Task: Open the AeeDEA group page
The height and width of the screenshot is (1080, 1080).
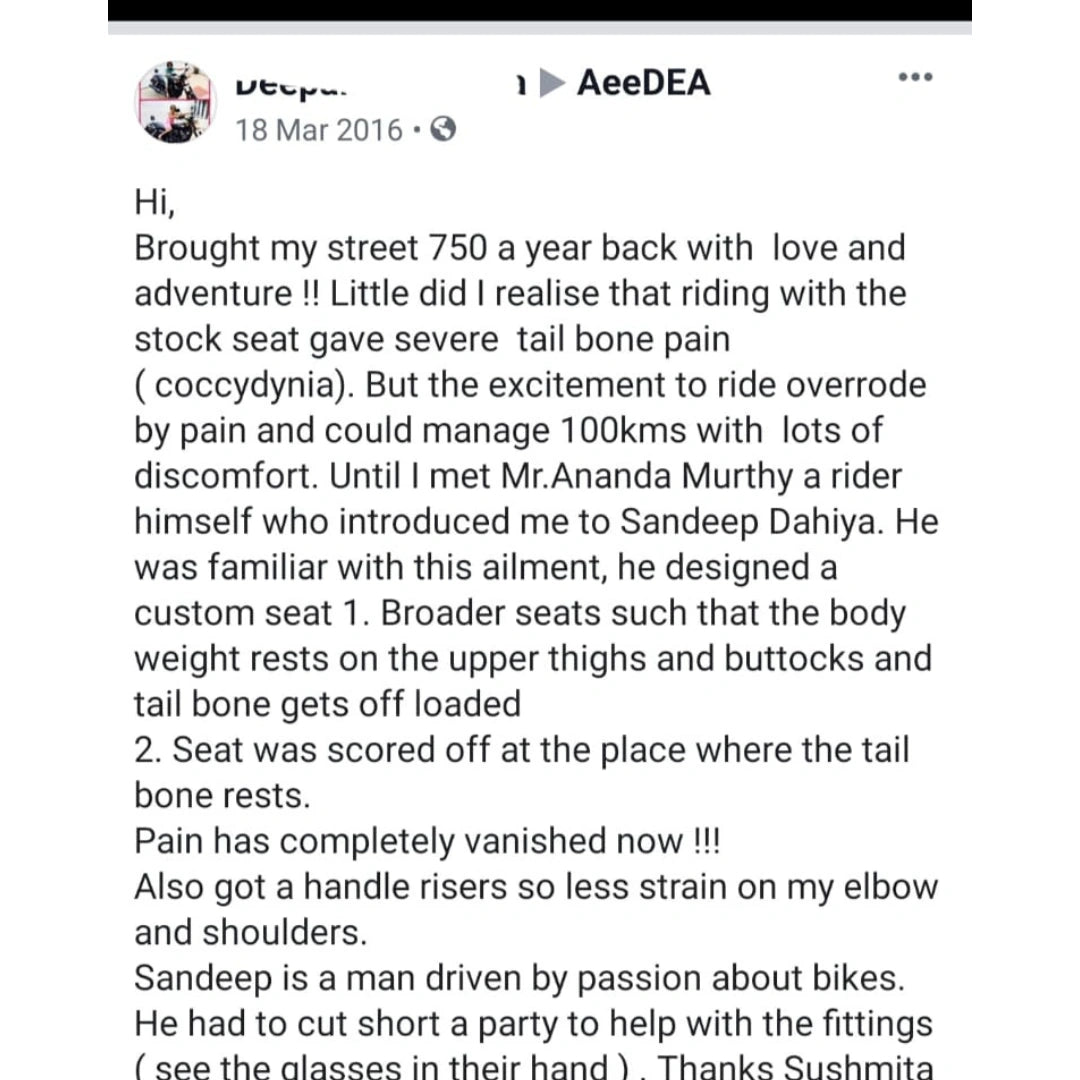Action: pyautogui.click(x=644, y=83)
